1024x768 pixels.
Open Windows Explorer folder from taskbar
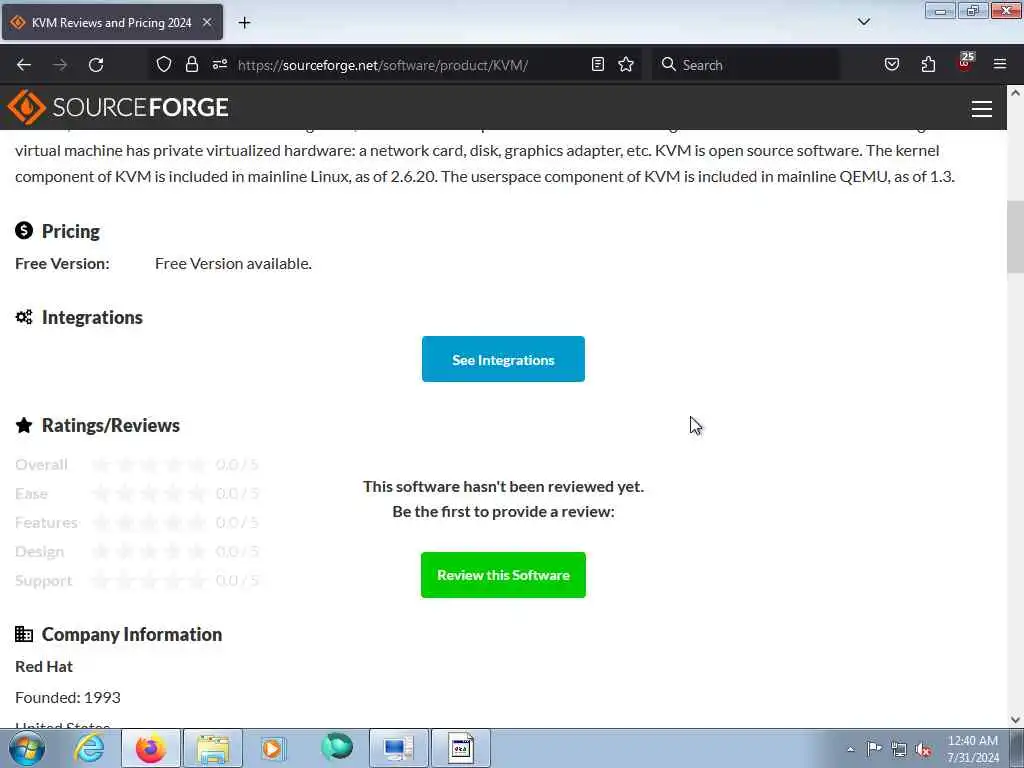(213, 748)
